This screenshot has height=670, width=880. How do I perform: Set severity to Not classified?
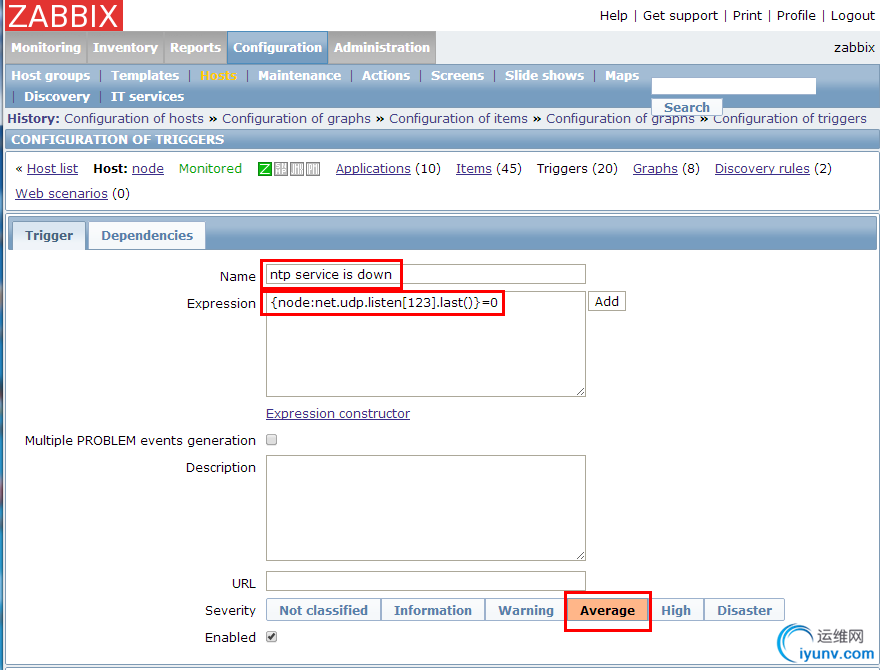pos(323,610)
